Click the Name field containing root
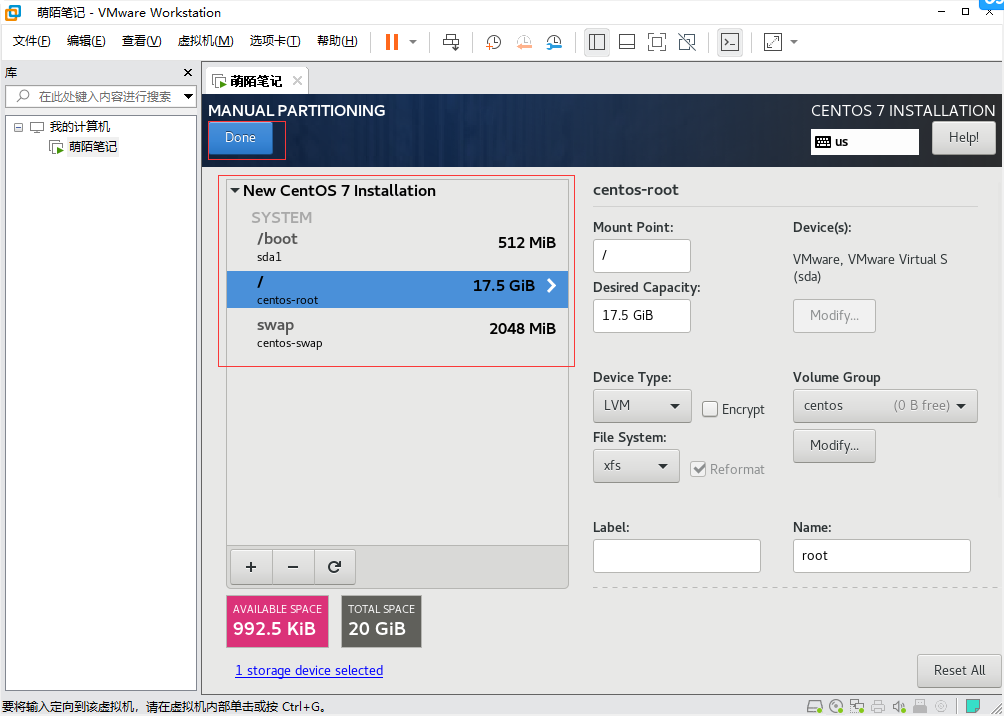Image resolution: width=1004 pixels, height=716 pixels. click(882, 556)
